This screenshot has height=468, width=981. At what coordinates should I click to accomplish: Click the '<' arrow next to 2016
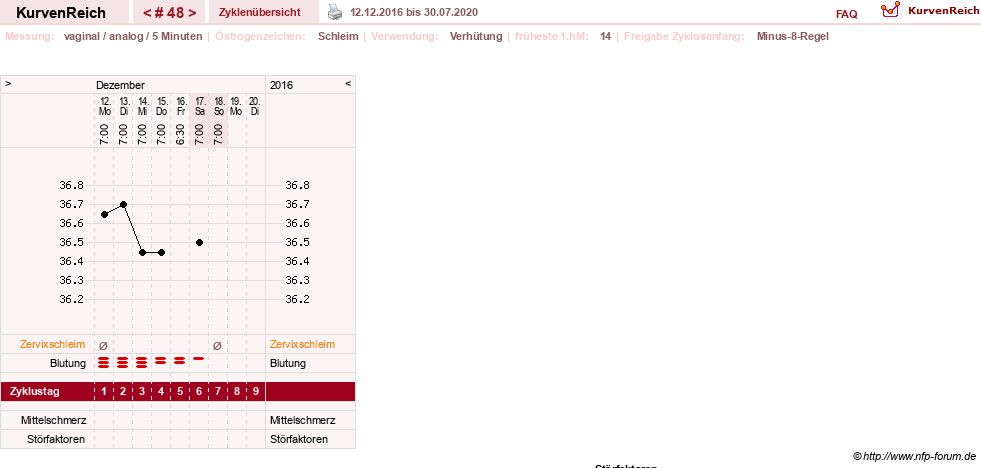click(348, 83)
